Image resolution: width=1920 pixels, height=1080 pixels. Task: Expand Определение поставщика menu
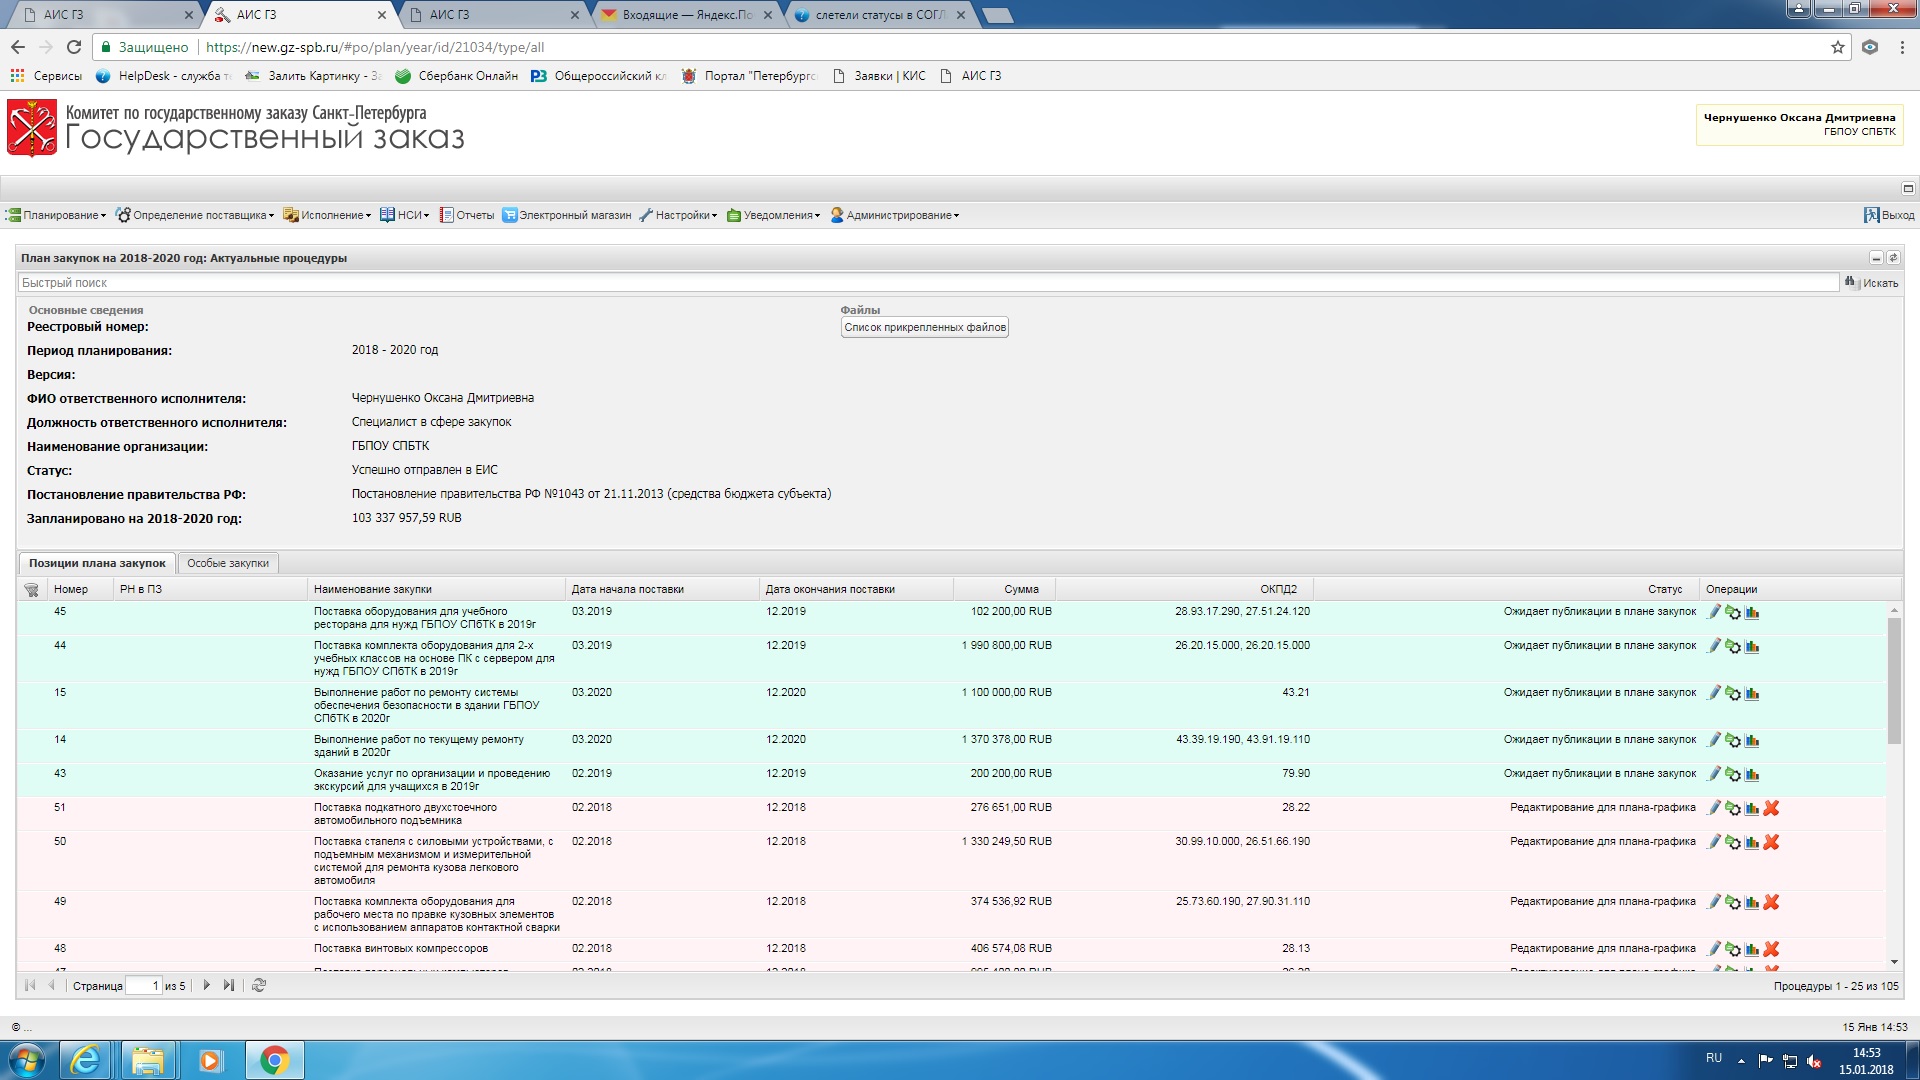[x=195, y=215]
